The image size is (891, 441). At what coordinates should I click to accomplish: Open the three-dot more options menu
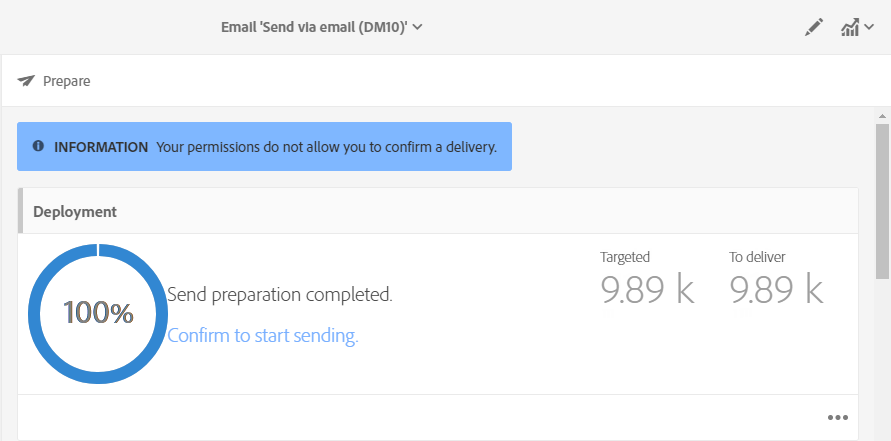pos(838,417)
